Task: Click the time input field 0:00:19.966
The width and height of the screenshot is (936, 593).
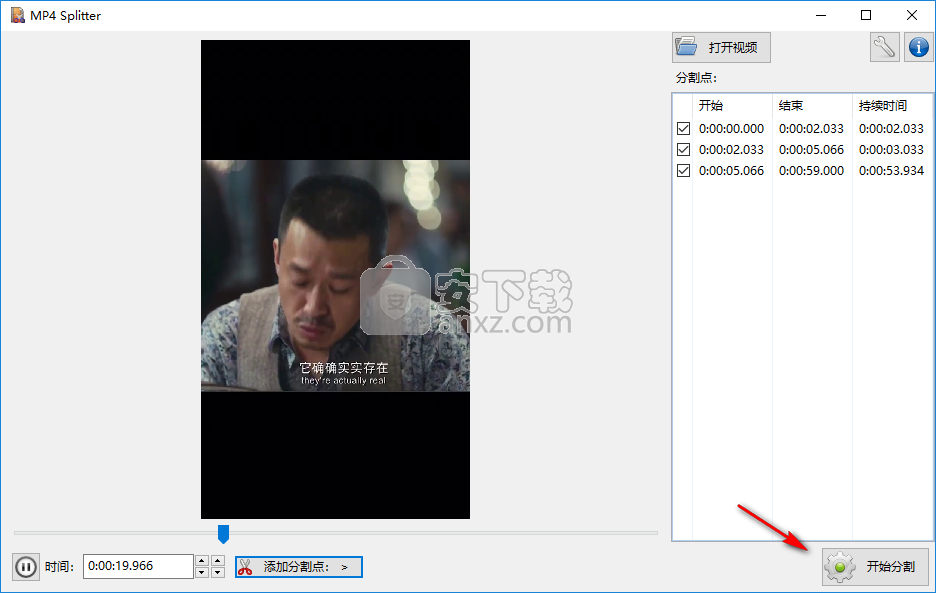Action: pyautogui.click(x=138, y=566)
